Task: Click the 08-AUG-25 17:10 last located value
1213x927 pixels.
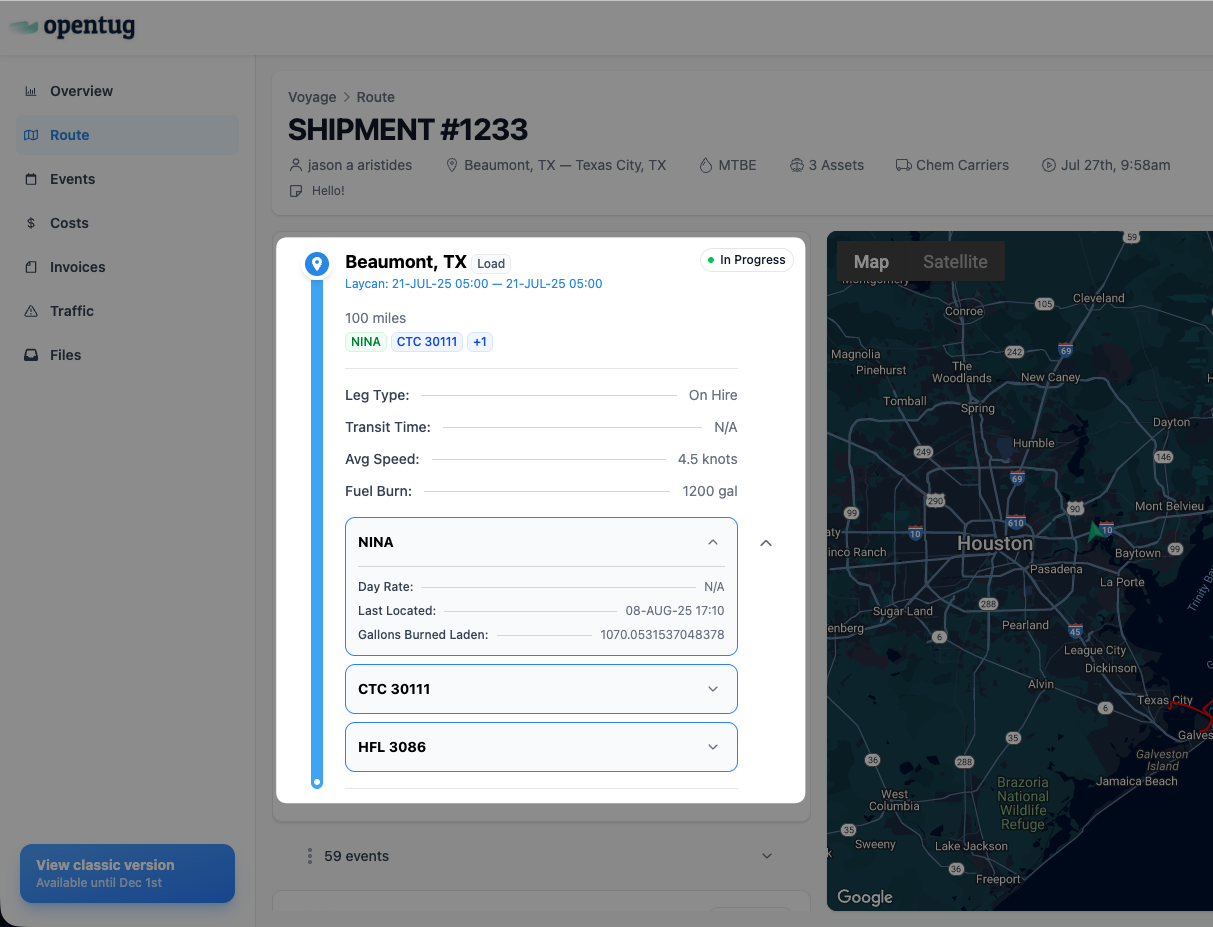Action: pos(675,610)
